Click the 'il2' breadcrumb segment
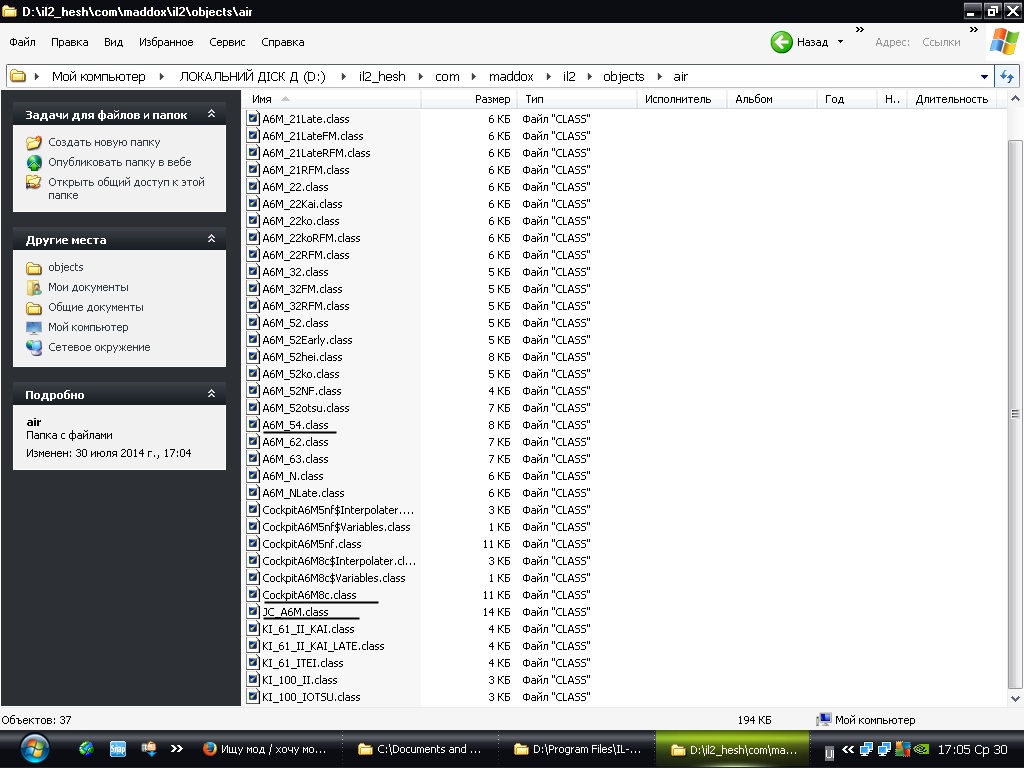 coord(569,76)
